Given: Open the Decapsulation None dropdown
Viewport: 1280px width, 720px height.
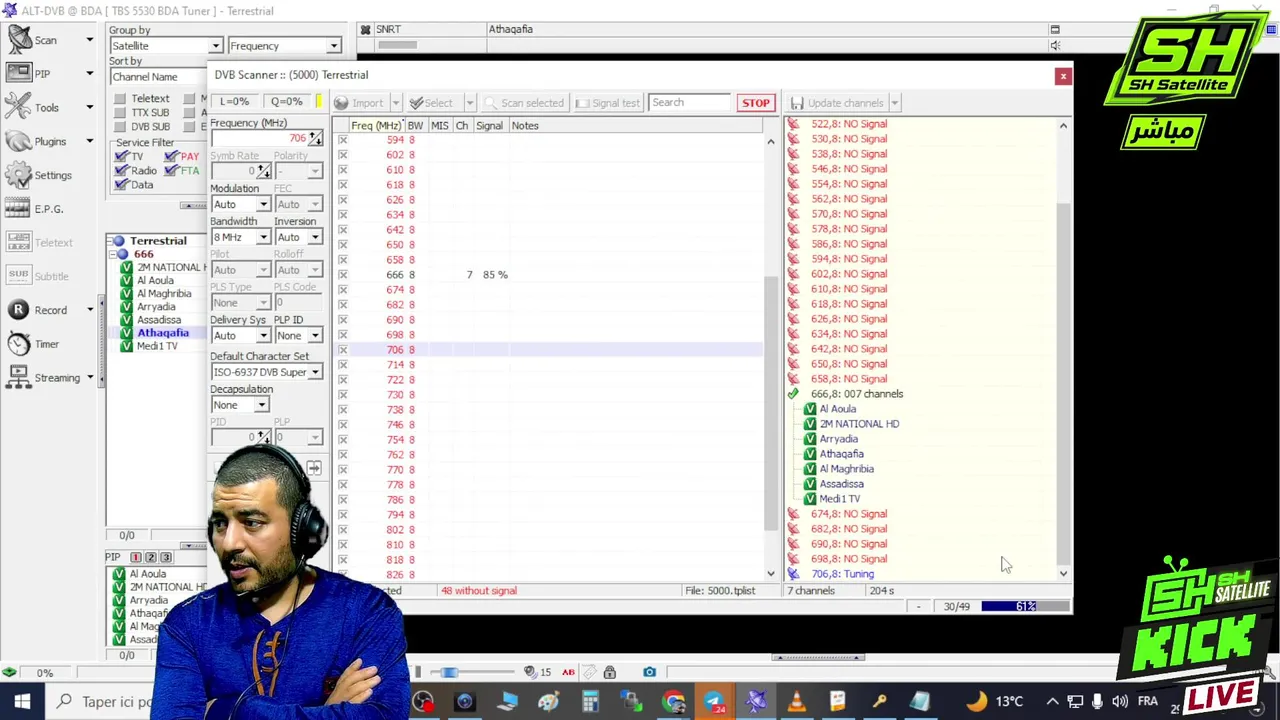Looking at the screenshot, I should click(240, 405).
